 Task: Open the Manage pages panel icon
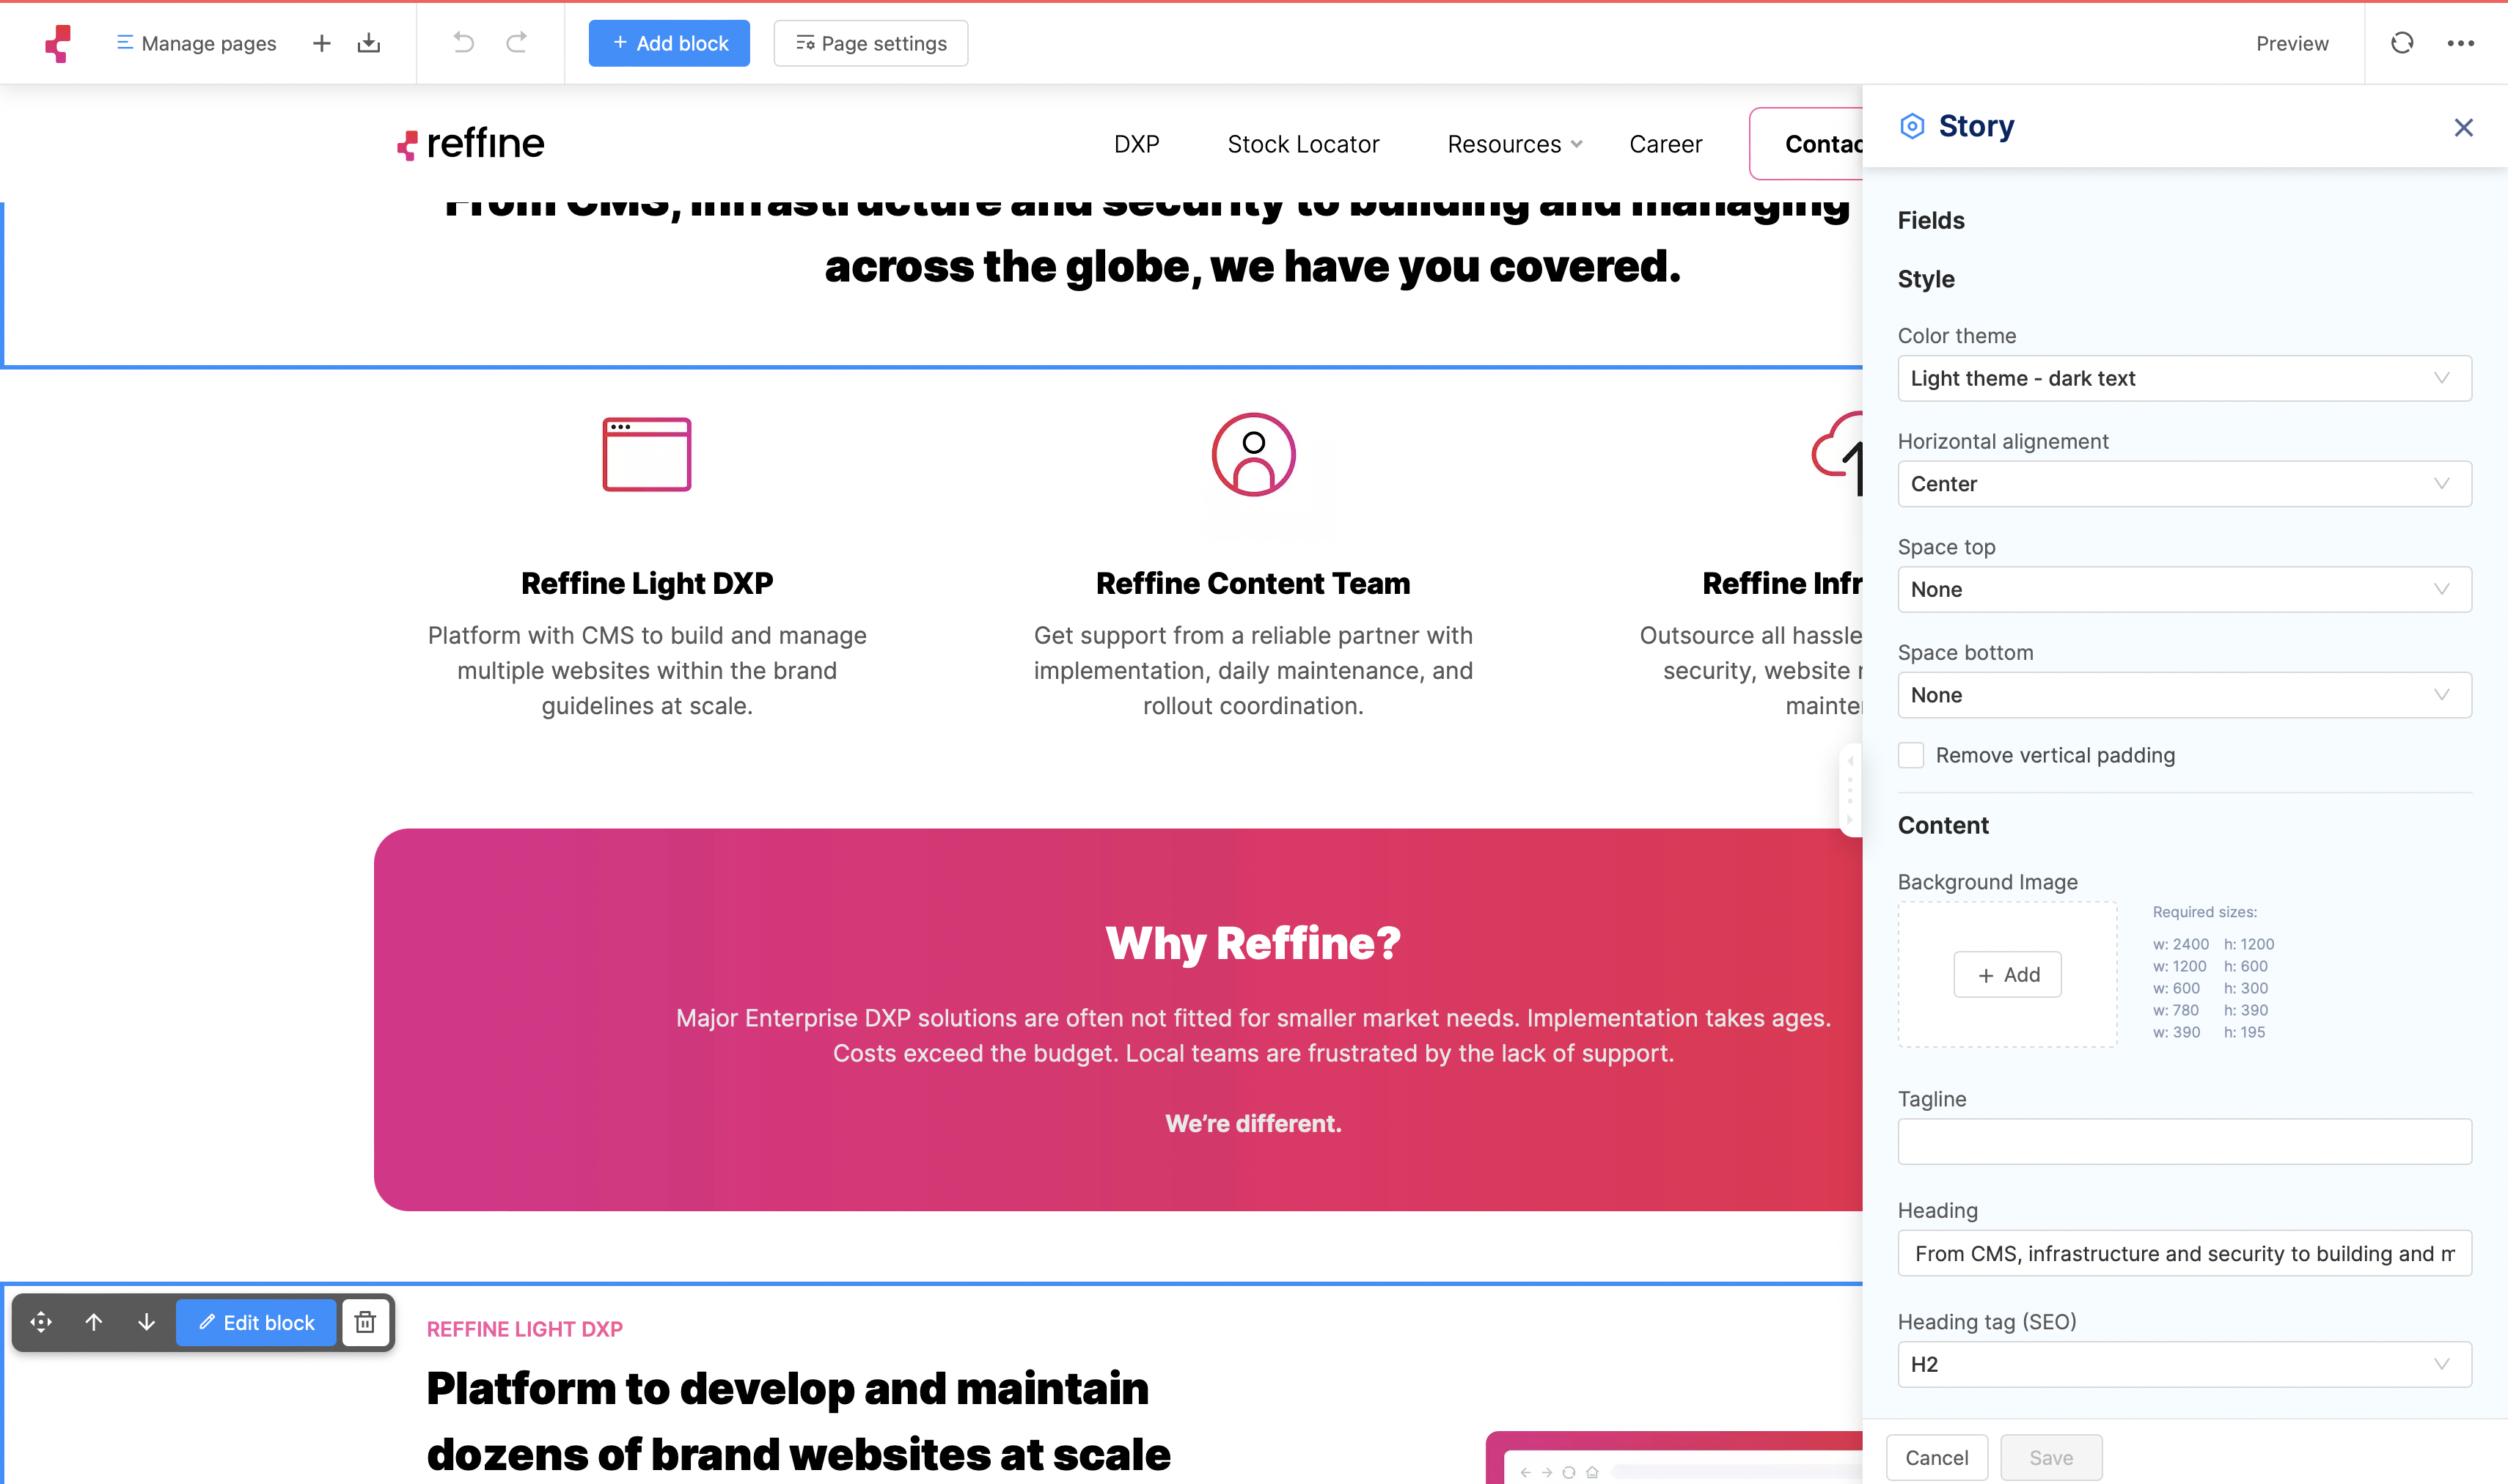coord(125,43)
